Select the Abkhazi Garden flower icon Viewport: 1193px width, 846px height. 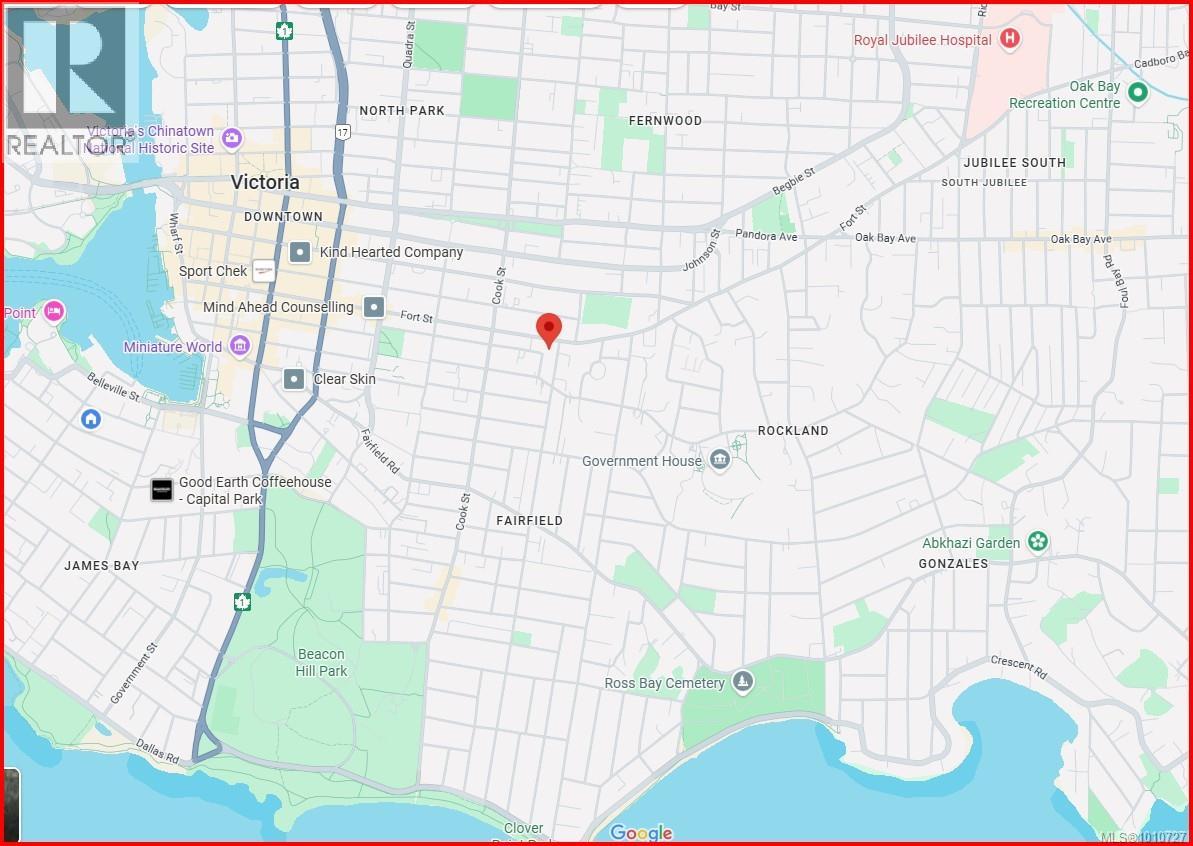coord(1038,543)
